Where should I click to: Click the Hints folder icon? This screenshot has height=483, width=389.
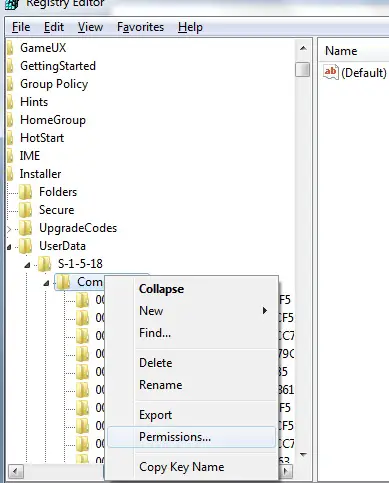tap(10, 102)
